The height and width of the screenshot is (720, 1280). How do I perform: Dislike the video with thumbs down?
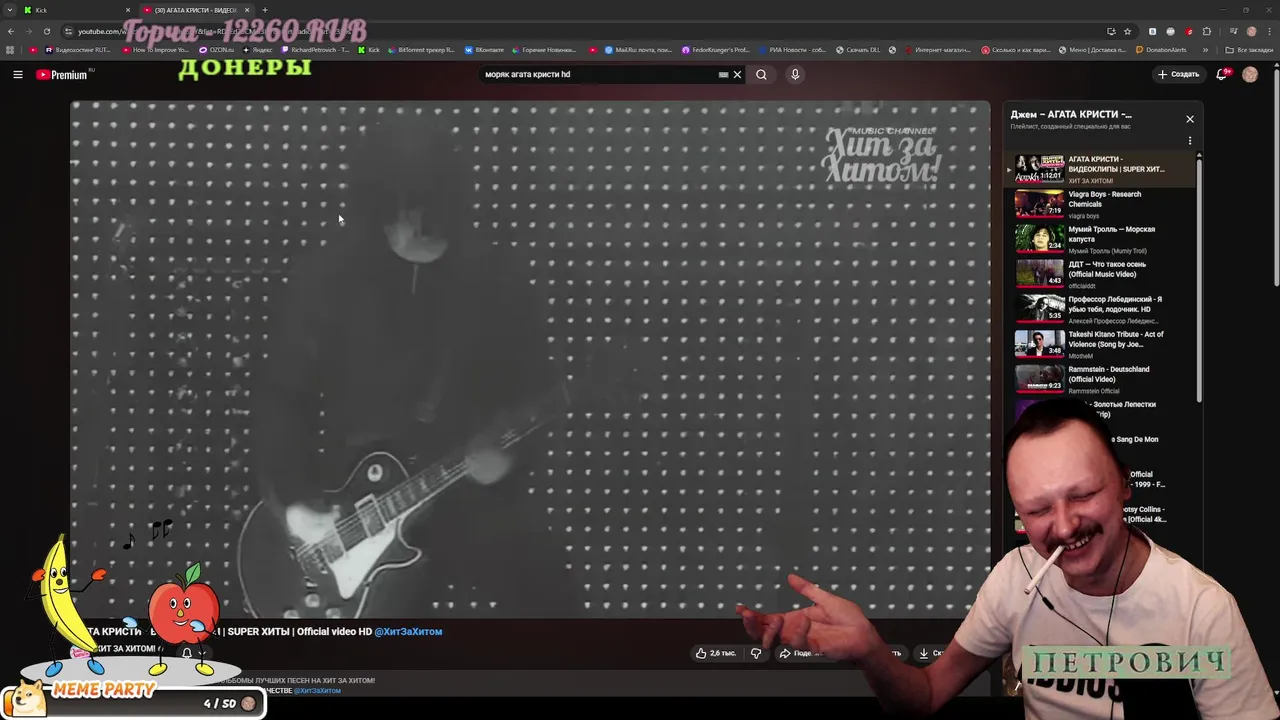click(756, 653)
